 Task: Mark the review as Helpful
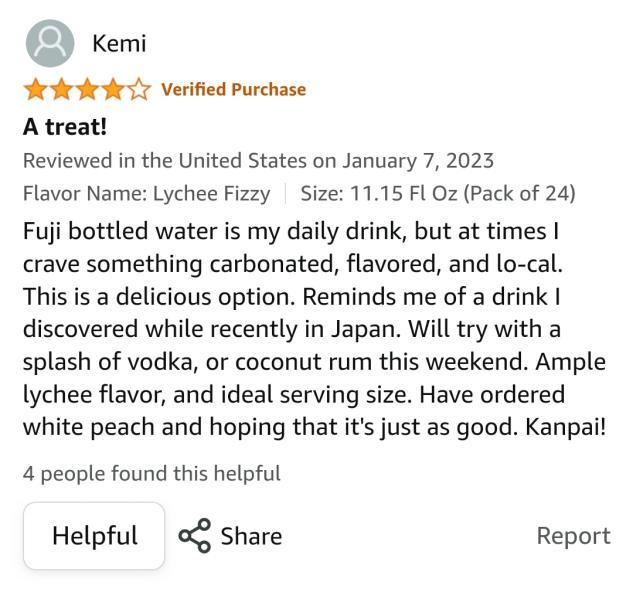click(x=94, y=535)
